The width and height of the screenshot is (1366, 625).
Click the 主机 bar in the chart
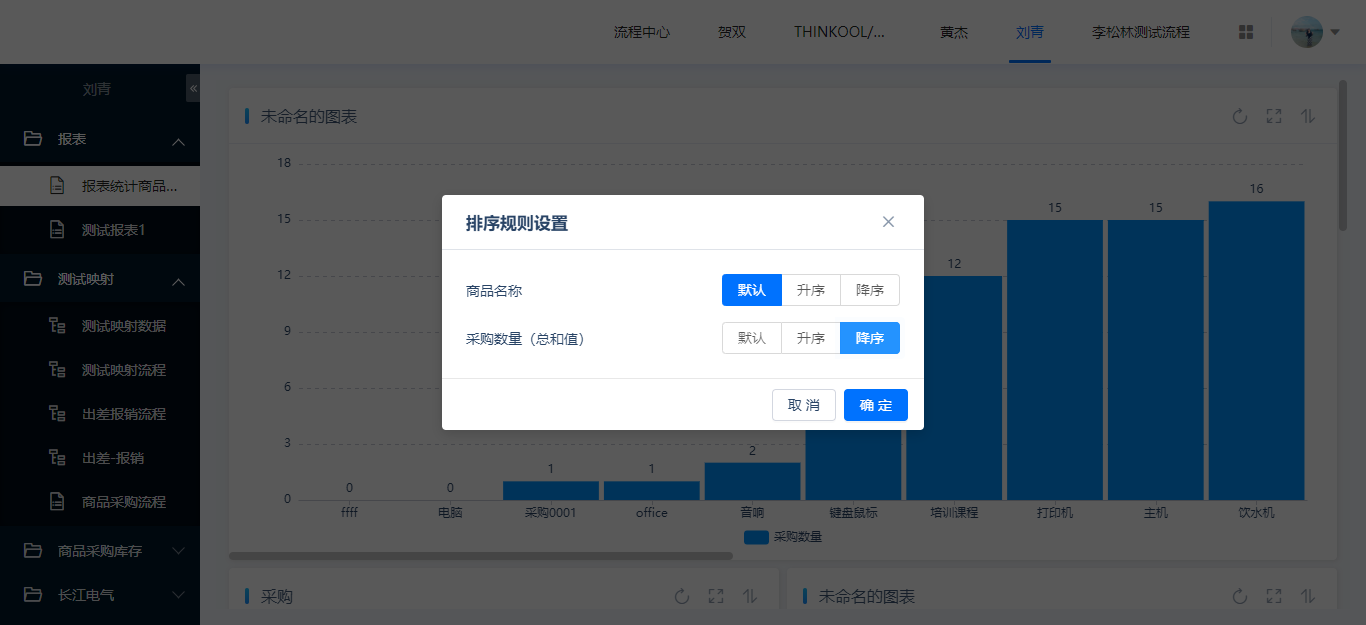pyautogui.click(x=1156, y=360)
